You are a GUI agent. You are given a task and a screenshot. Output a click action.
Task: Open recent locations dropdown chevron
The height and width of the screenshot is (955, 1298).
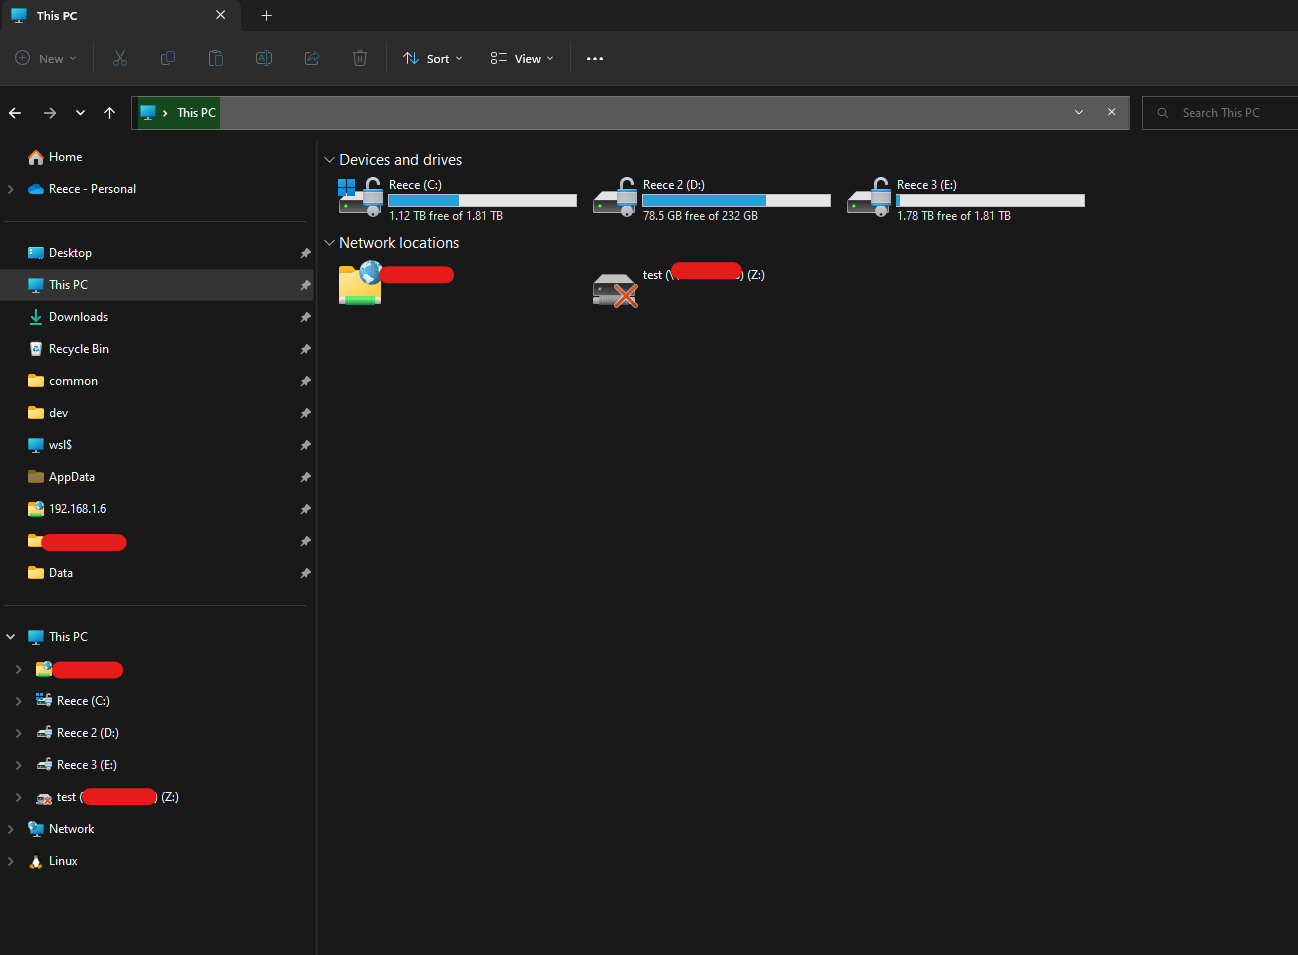80,113
